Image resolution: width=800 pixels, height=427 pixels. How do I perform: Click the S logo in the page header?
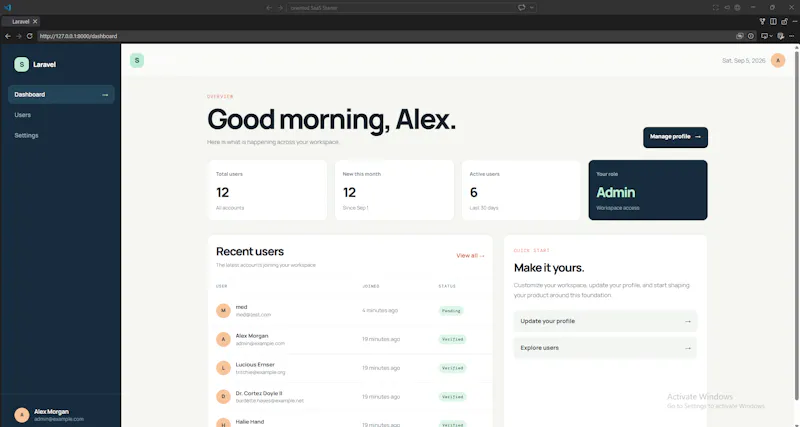coord(137,60)
